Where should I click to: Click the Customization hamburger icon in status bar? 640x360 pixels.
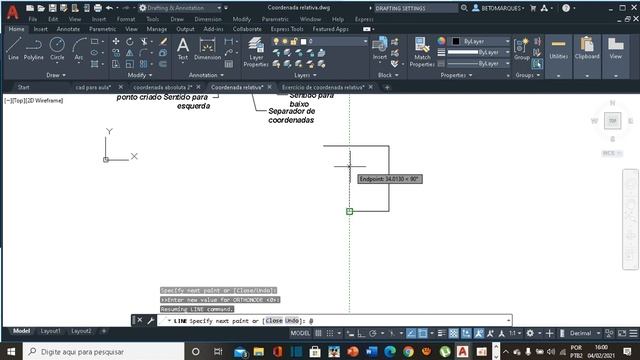pyautogui.click(x=633, y=333)
